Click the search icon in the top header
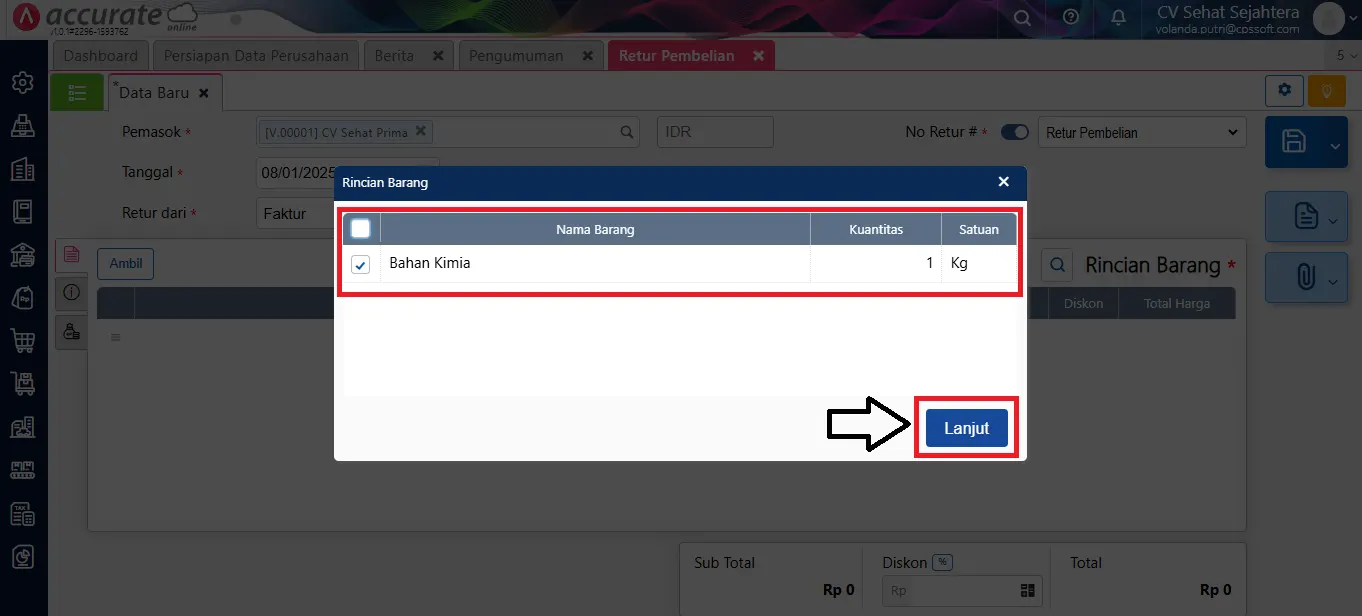 point(1022,18)
